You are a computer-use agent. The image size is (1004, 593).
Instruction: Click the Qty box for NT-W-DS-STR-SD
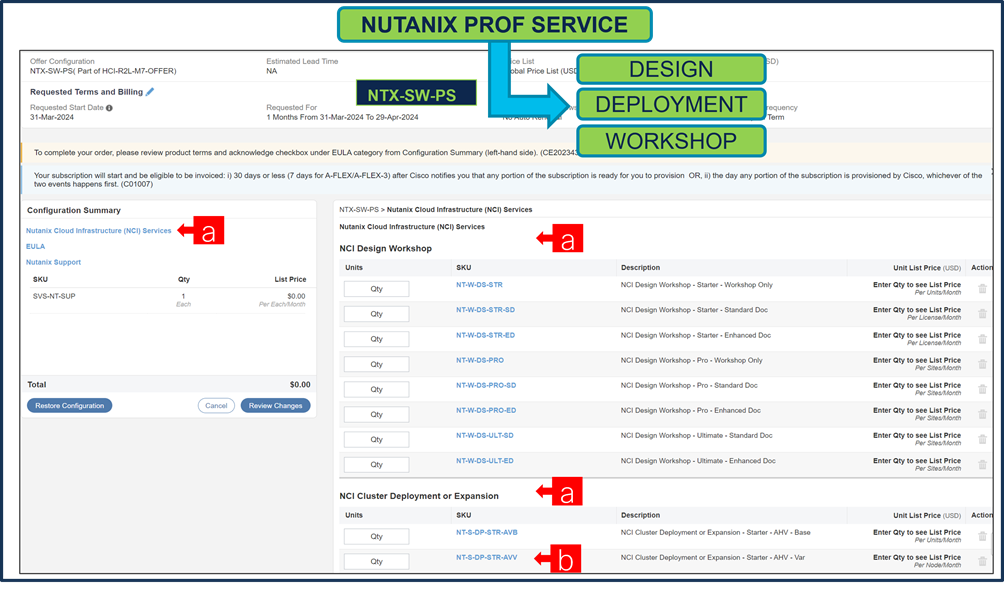pyautogui.click(x=376, y=314)
